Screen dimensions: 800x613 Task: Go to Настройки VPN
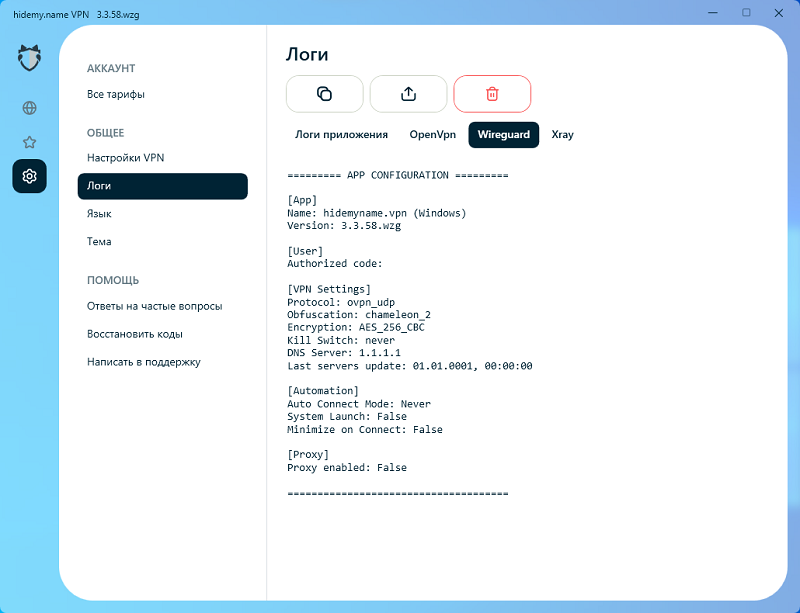point(125,158)
